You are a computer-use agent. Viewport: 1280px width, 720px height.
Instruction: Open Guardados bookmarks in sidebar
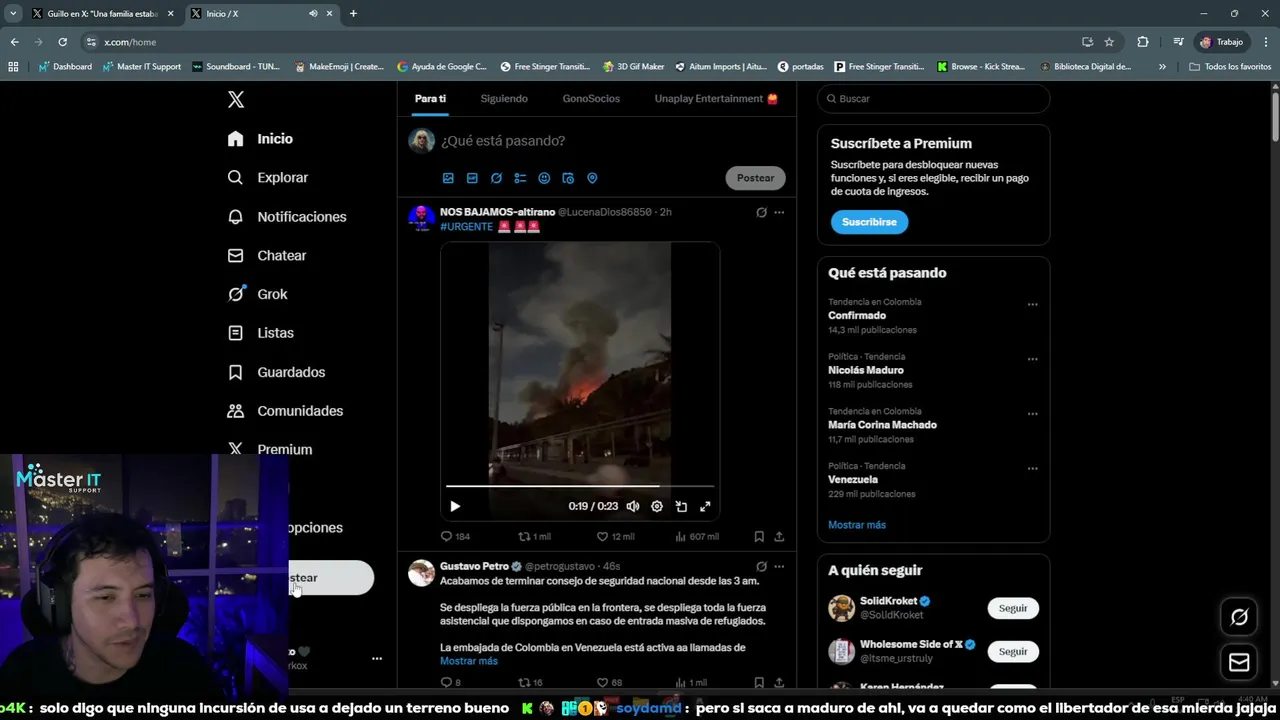click(276, 372)
